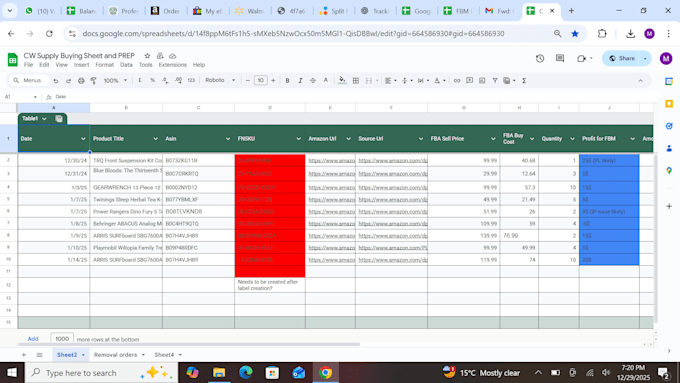Open Google Tasks side panel
The image size is (680, 383).
click(x=669, y=126)
